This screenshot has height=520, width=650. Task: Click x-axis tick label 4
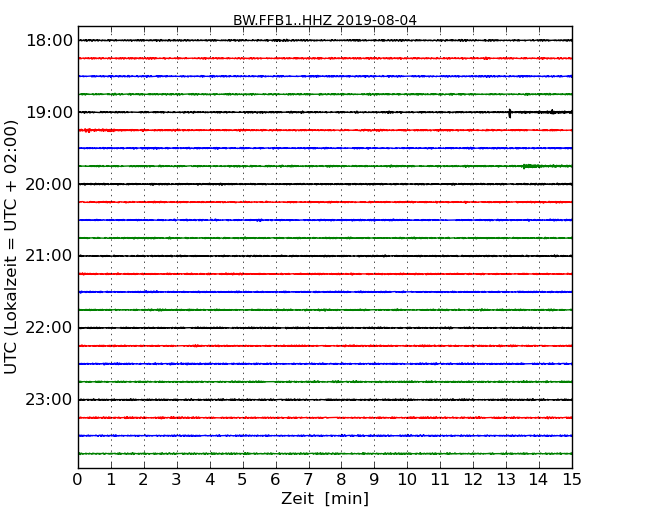tap(210, 480)
